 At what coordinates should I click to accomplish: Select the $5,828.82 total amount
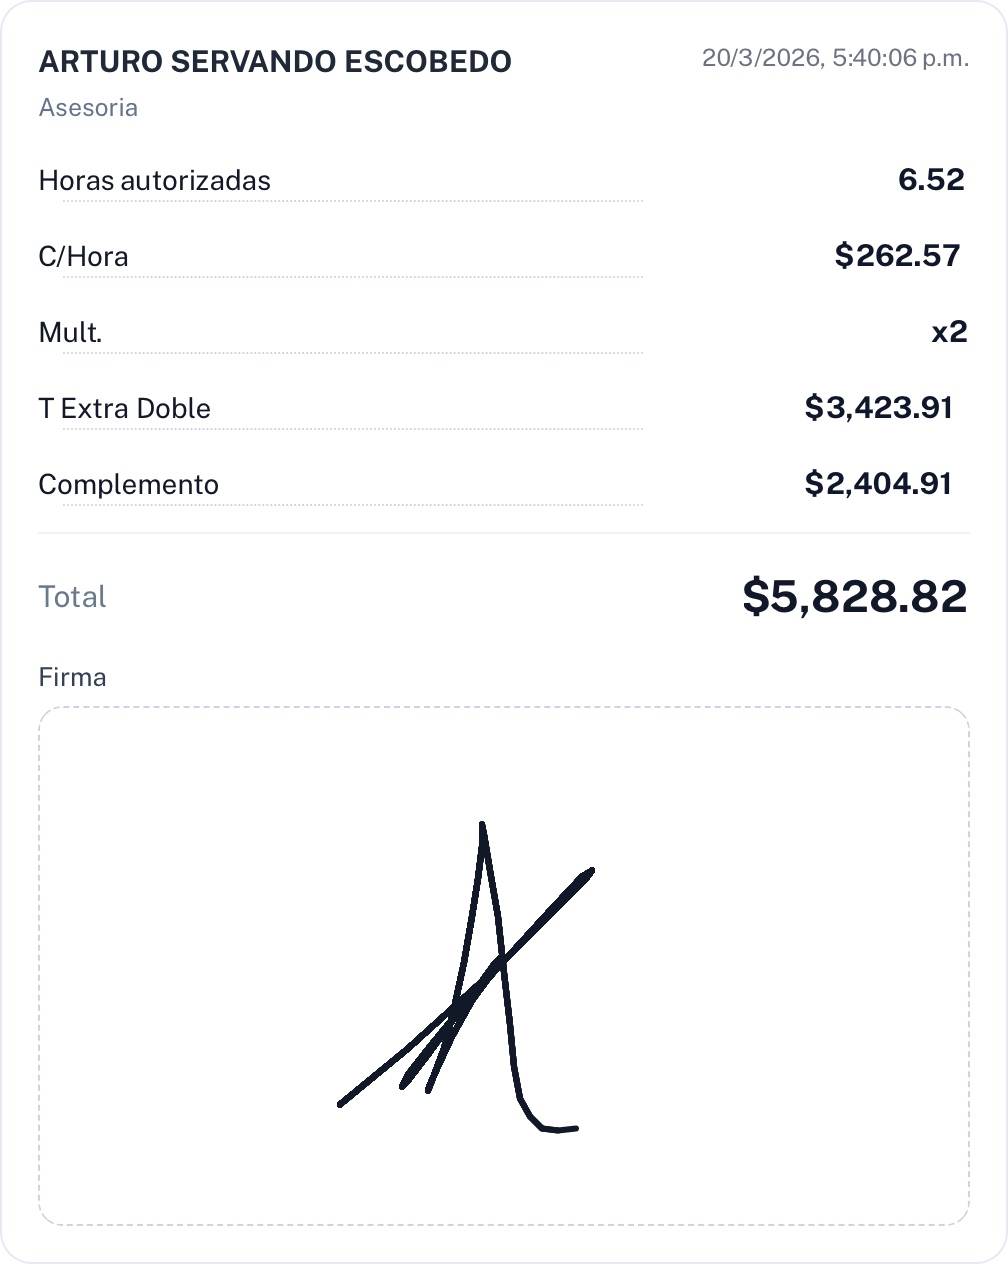(854, 596)
